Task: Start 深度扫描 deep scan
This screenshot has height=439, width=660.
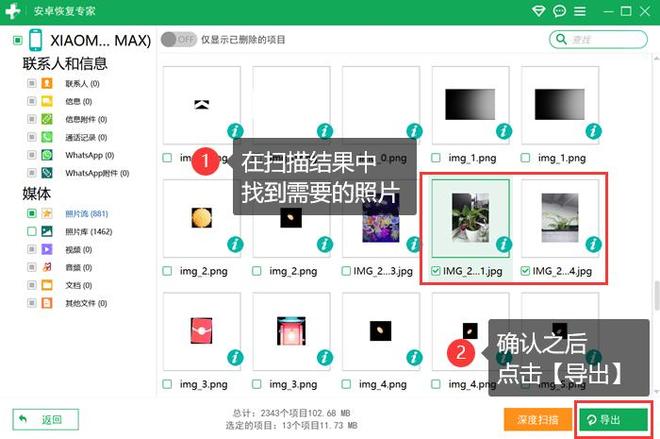Action: pyautogui.click(x=538, y=420)
